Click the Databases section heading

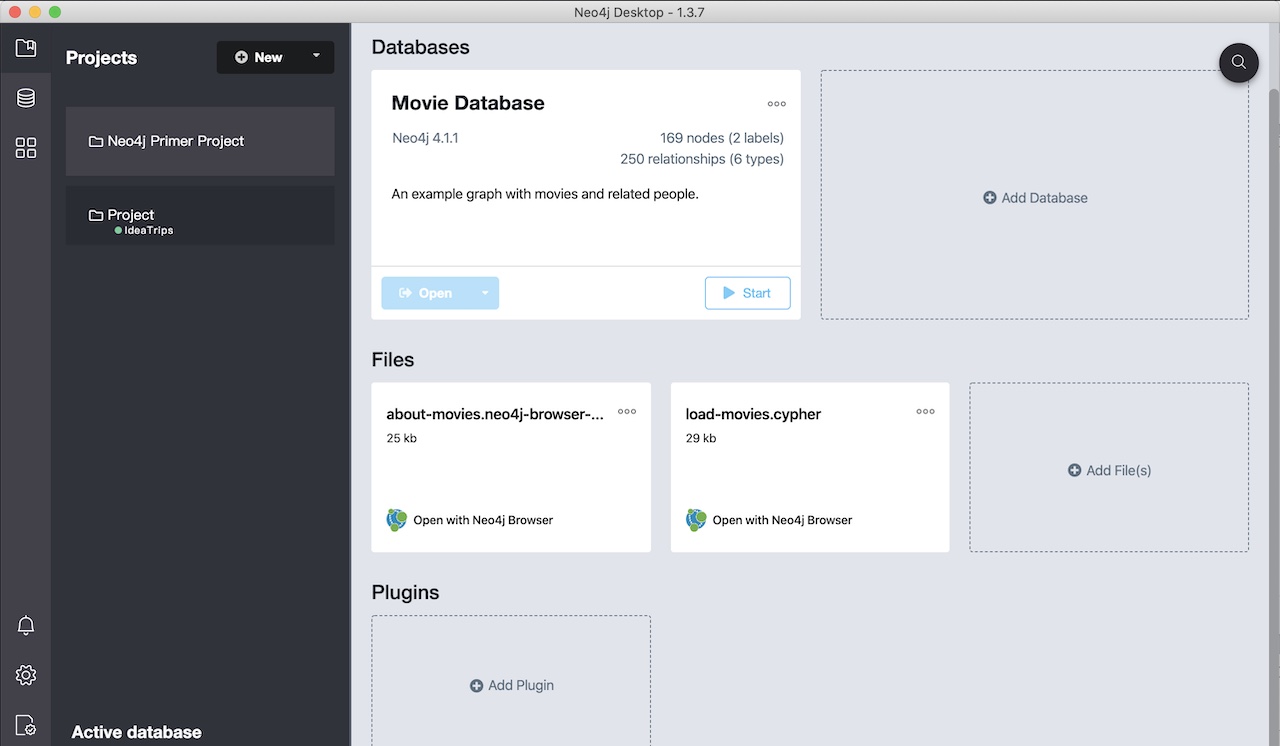tap(420, 47)
